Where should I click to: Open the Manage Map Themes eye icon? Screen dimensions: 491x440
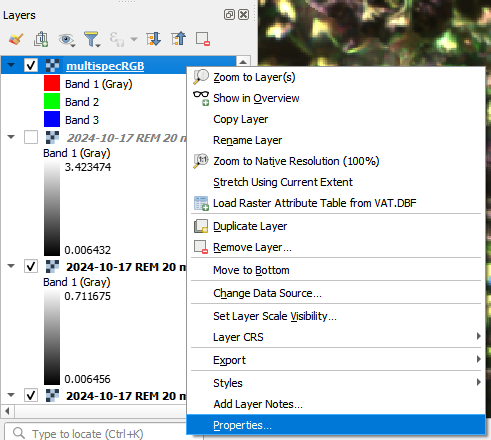(66, 39)
